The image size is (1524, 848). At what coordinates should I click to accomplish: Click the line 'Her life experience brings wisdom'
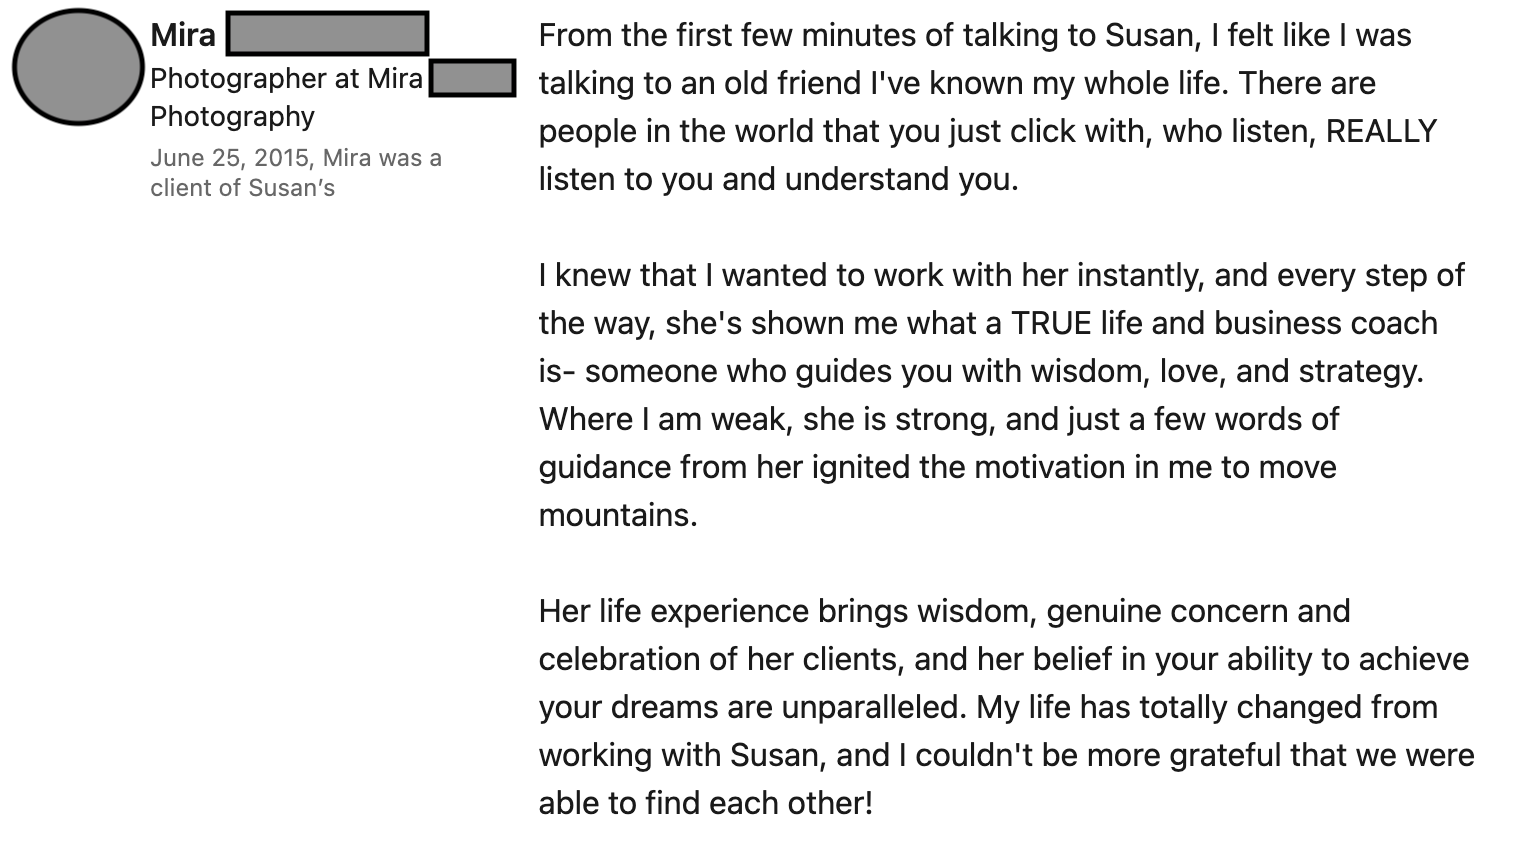click(944, 611)
